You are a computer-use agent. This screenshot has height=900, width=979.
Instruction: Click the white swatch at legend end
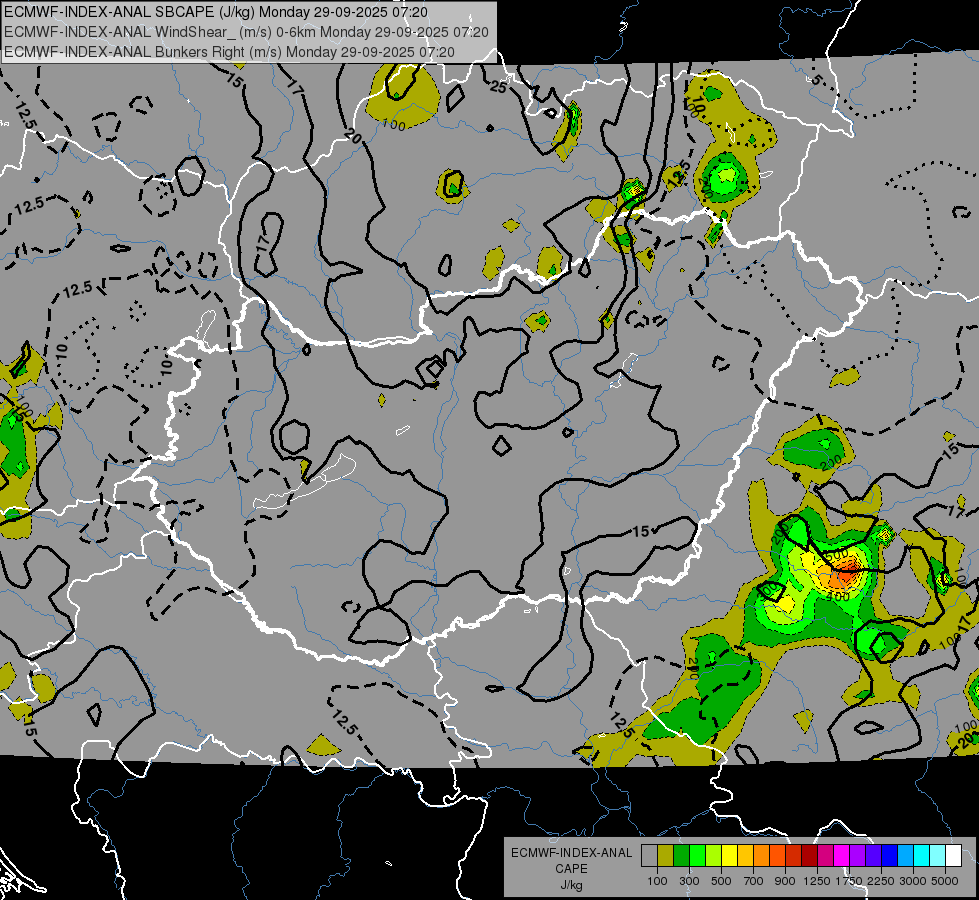pyautogui.click(x=954, y=855)
